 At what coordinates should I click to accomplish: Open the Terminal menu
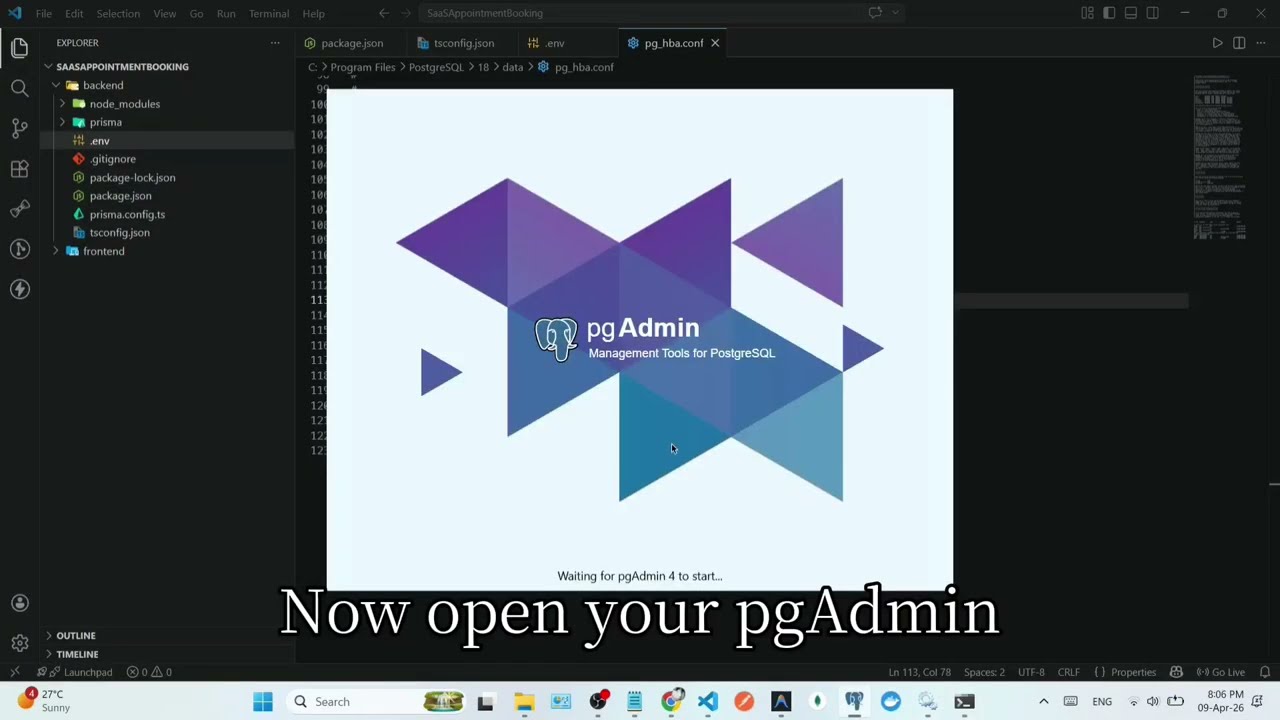(x=269, y=13)
